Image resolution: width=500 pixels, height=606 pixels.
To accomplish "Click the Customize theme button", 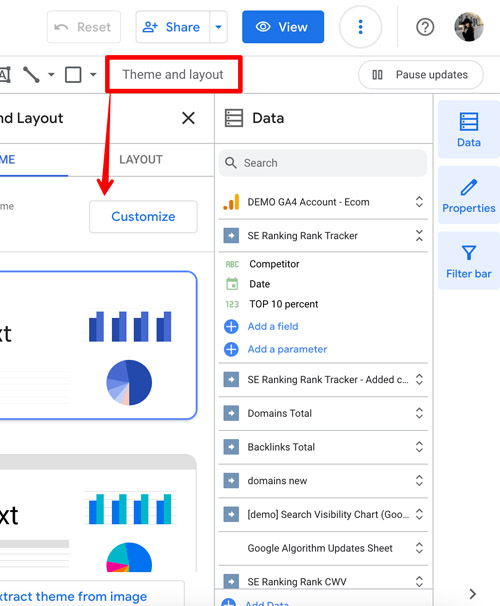I will tap(143, 216).
